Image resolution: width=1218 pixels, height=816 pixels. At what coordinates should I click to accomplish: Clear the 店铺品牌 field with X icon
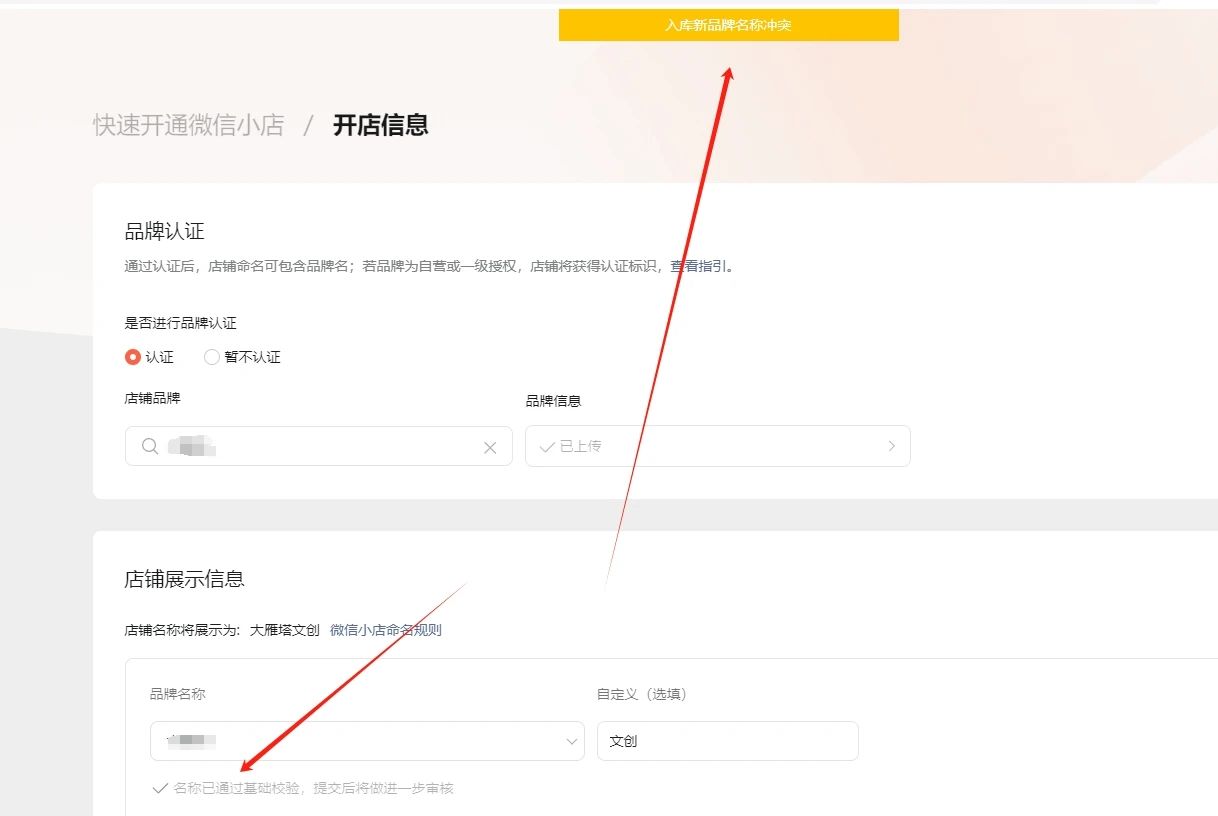click(490, 448)
